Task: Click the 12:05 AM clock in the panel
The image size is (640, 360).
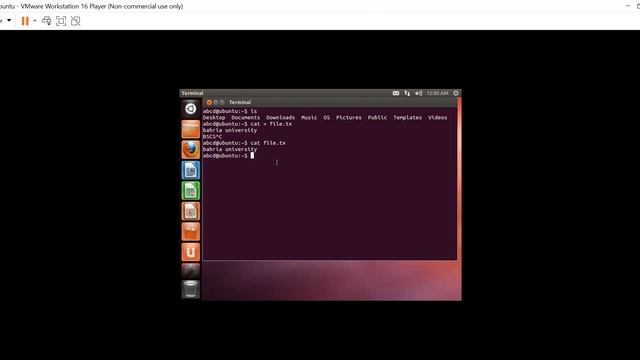Action: pos(438,93)
